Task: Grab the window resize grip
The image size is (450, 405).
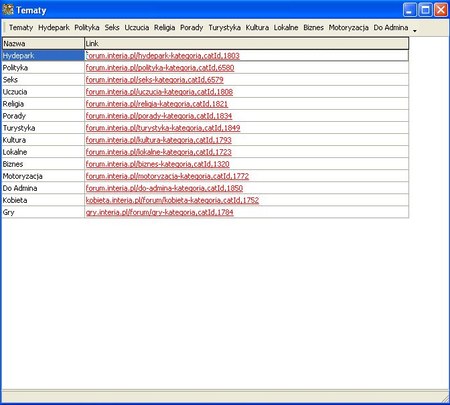Action: pos(445,398)
